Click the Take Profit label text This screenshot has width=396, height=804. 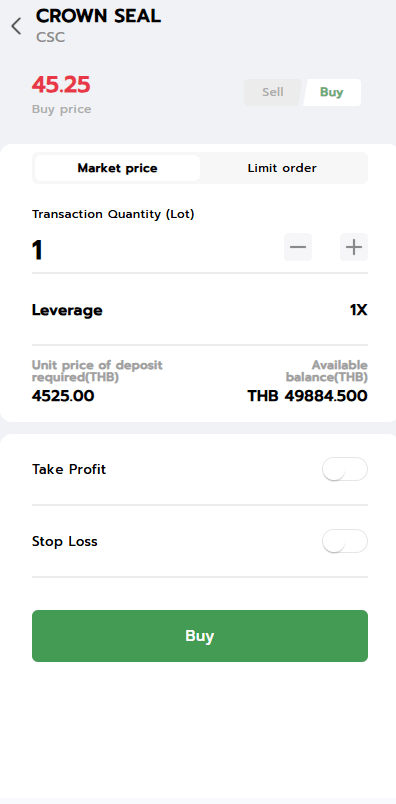point(69,469)
